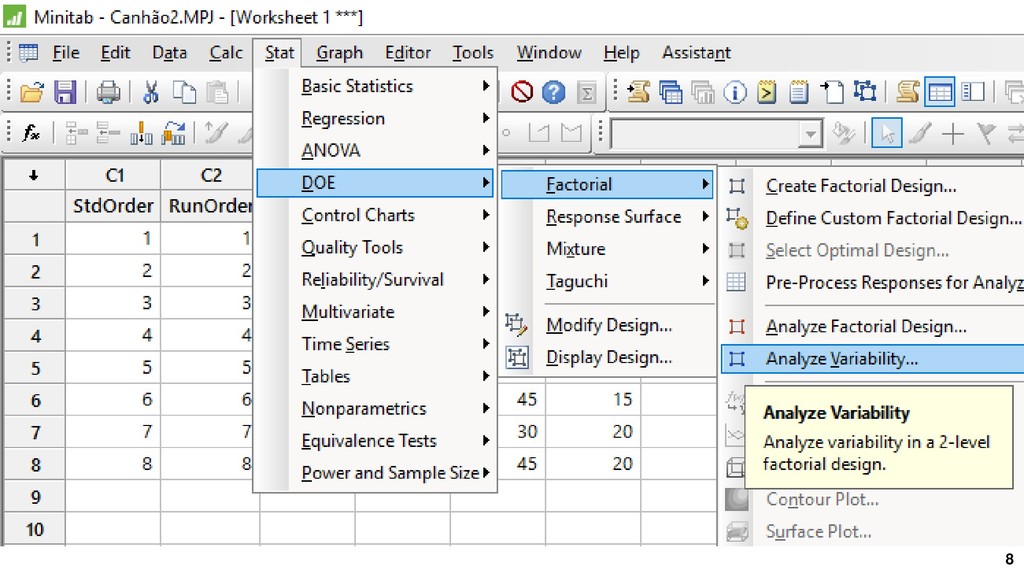Expand the Time Series submenu

(376, 344)
